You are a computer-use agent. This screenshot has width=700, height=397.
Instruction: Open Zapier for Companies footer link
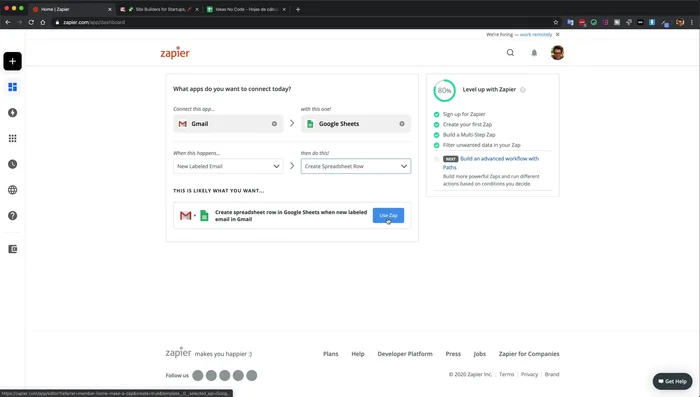click(x=529, y=354)
